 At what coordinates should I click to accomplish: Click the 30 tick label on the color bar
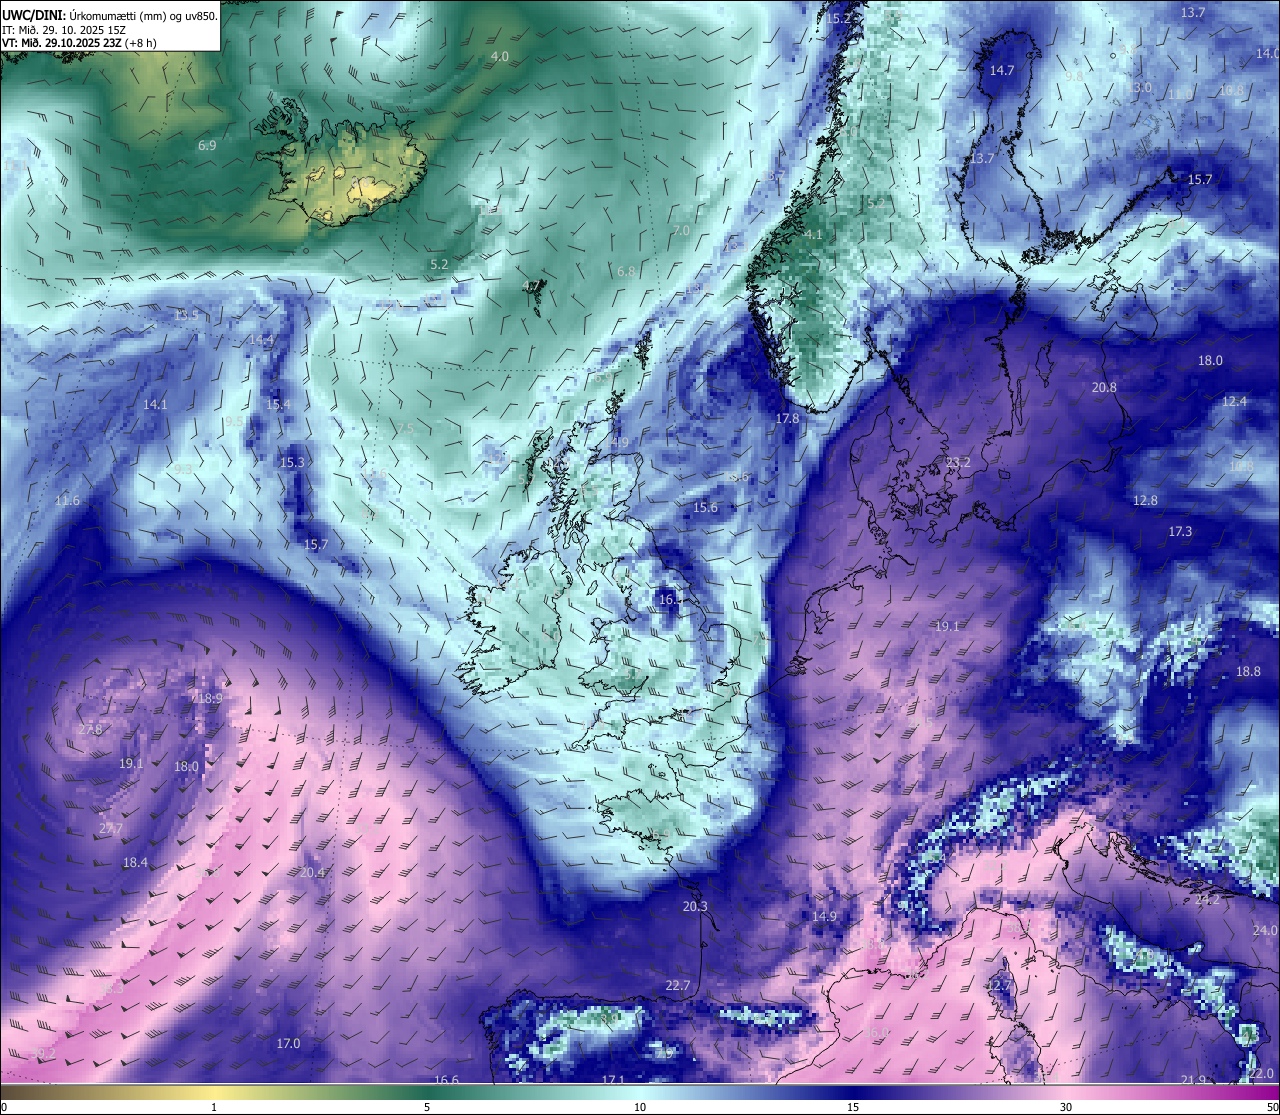point(1066,1108)
